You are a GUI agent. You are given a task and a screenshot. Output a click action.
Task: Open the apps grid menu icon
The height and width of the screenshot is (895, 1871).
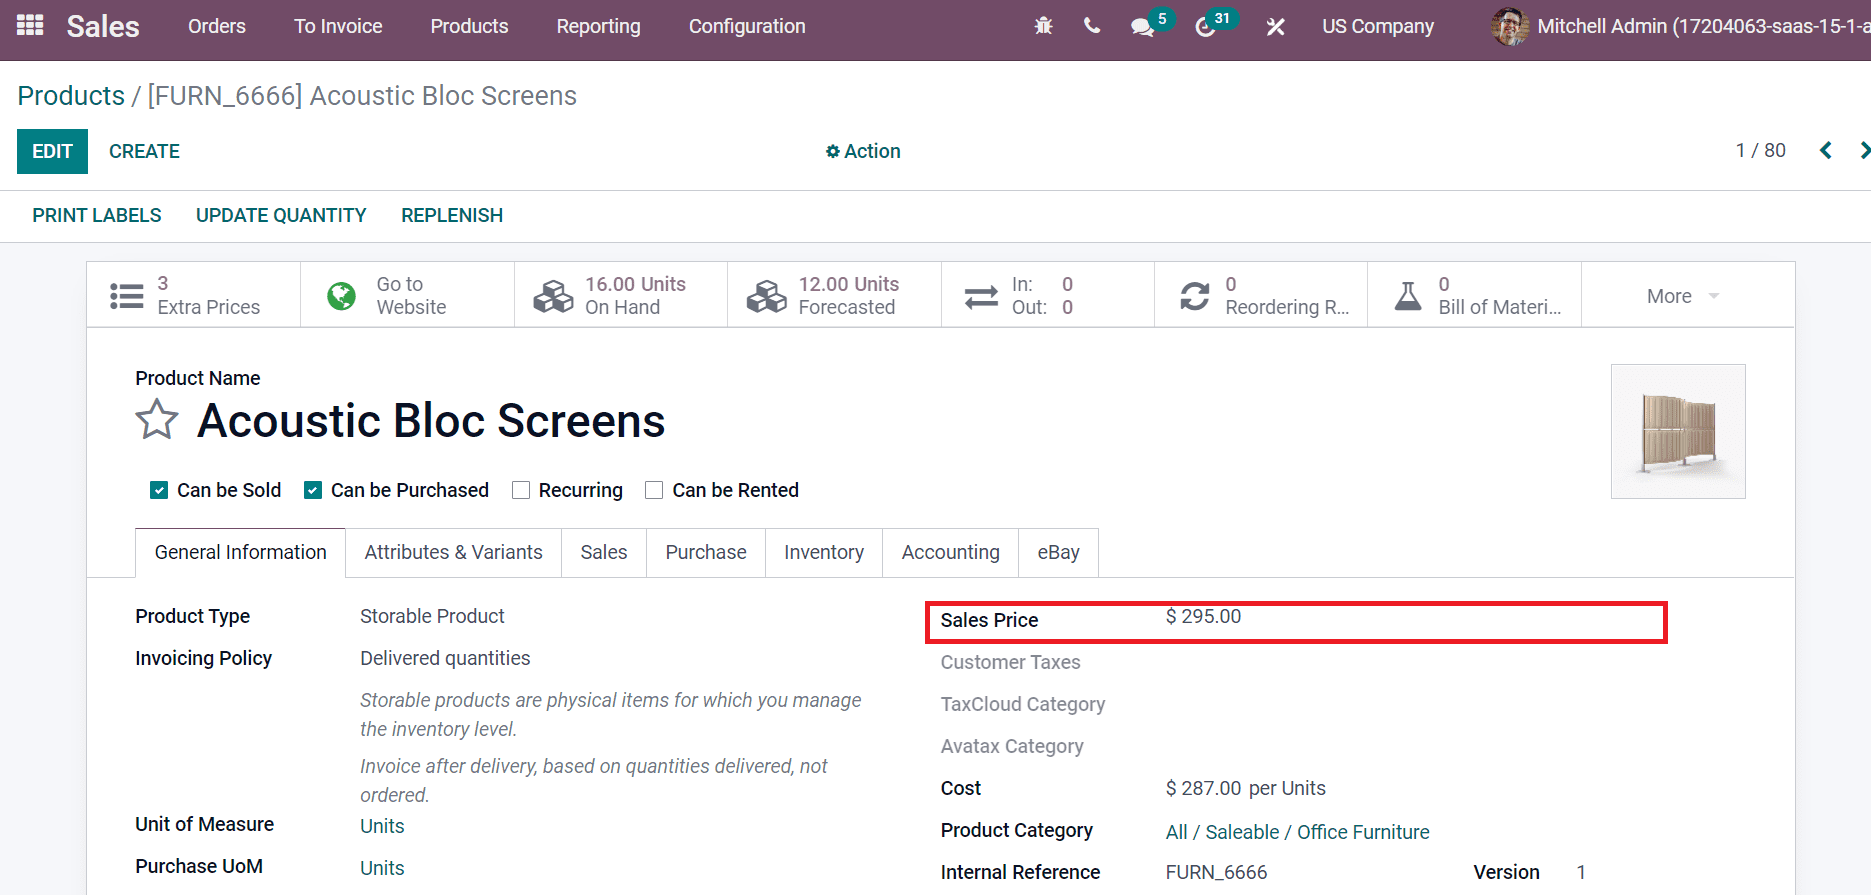coord(30,26)
